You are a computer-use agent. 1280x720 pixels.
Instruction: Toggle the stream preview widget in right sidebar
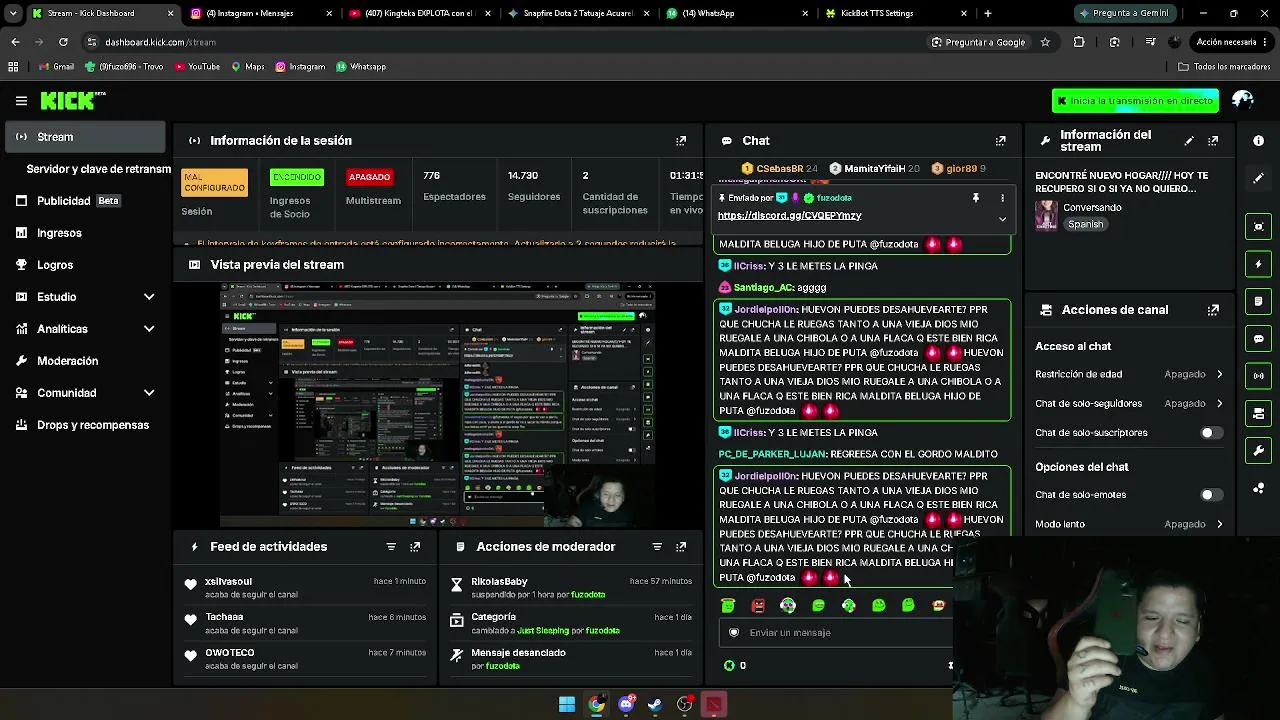pyautogui.click(x=1259, y=227)
